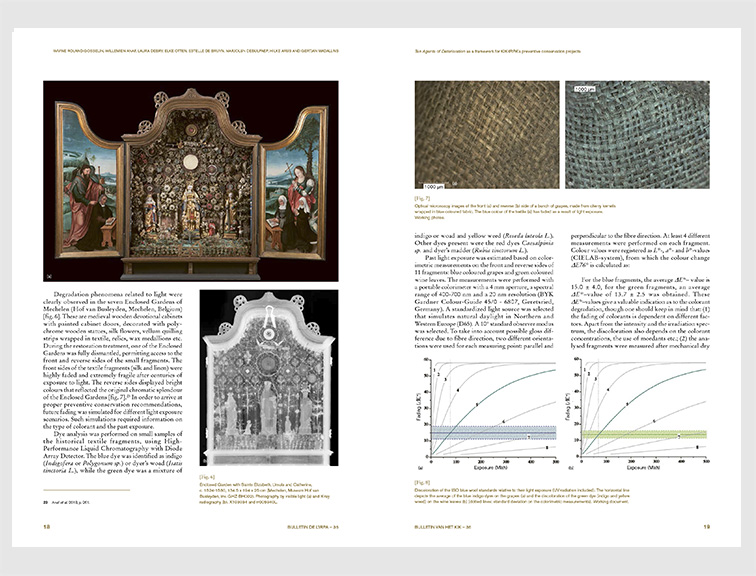Click the open altarpiece photograph
This screenshot has width=756, height=576.
pyautogui.click(x=190, y=181)
